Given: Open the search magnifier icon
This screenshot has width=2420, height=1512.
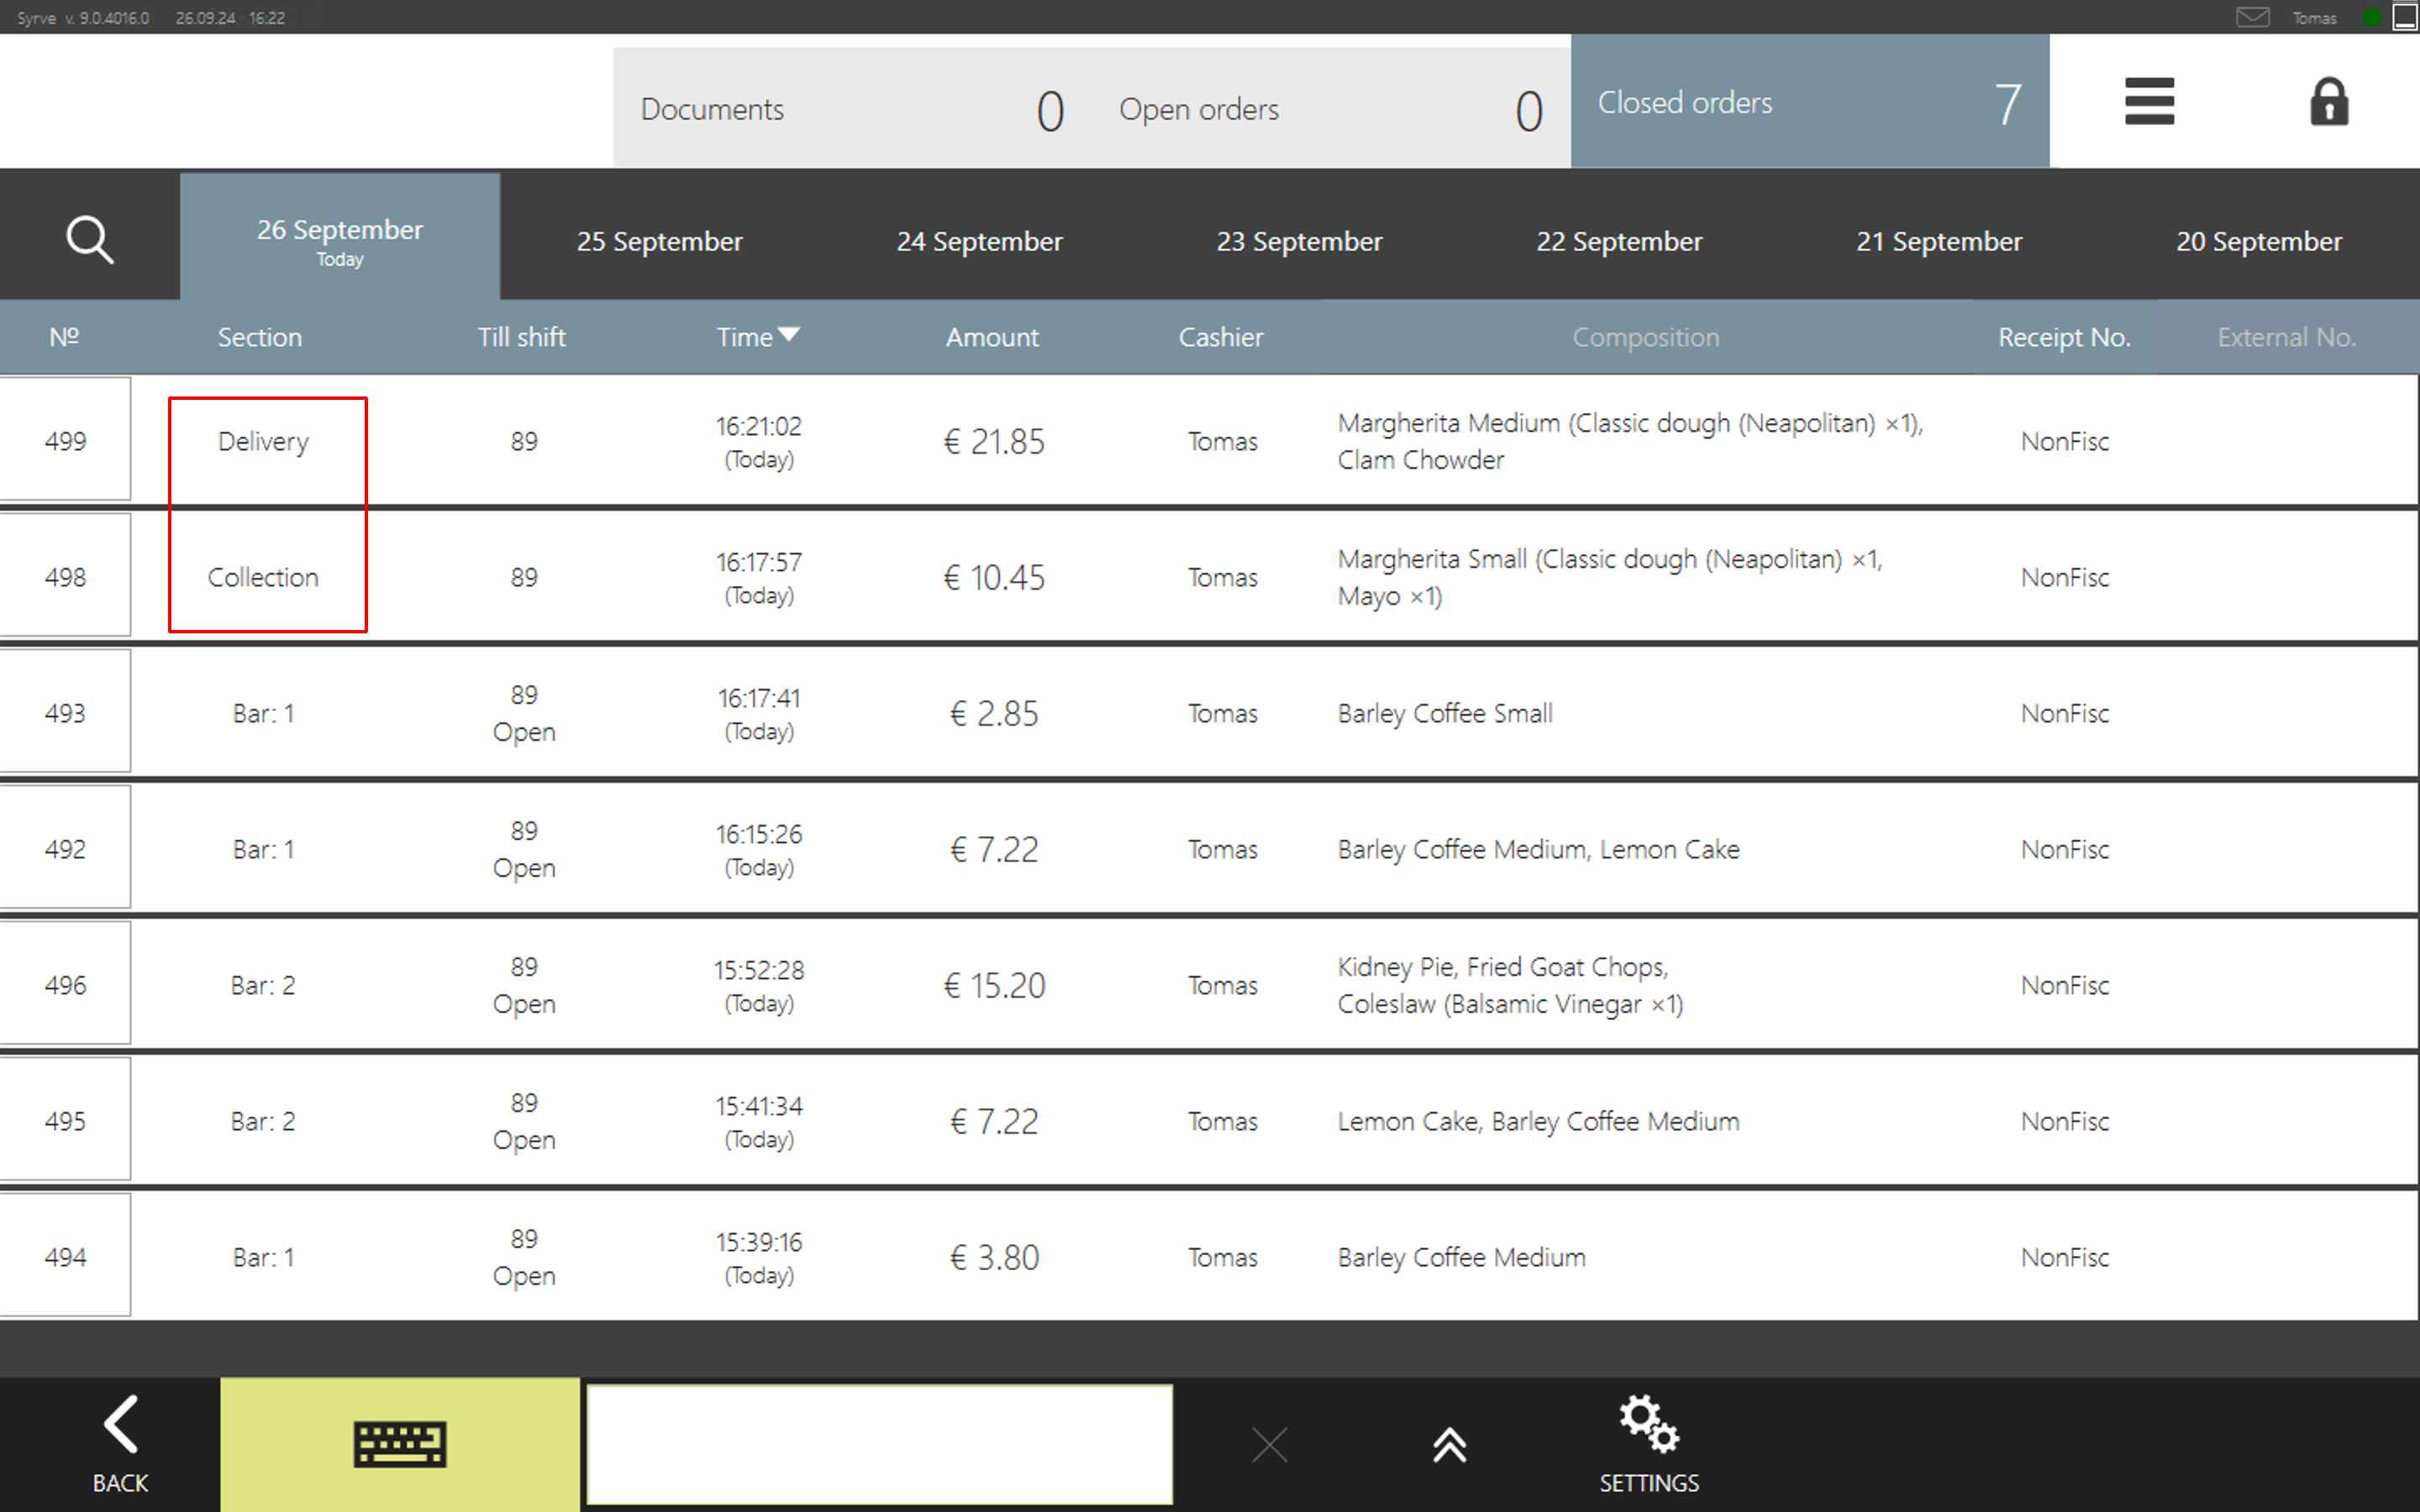Looking at the screenshot, I should (89, 240).
